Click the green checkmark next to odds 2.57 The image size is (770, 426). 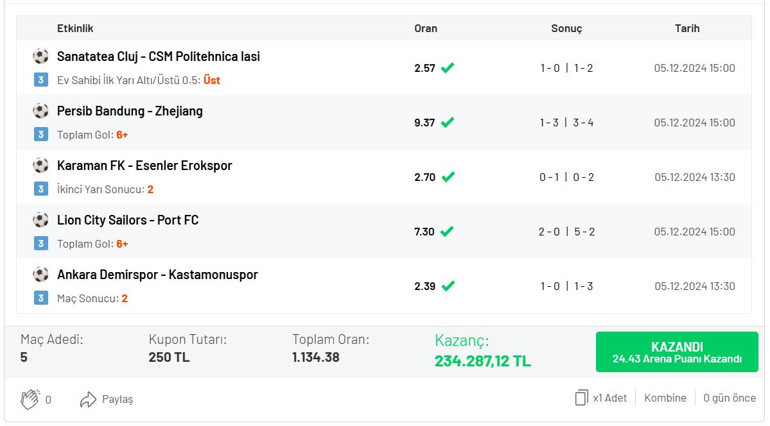[x=447, y=68]
